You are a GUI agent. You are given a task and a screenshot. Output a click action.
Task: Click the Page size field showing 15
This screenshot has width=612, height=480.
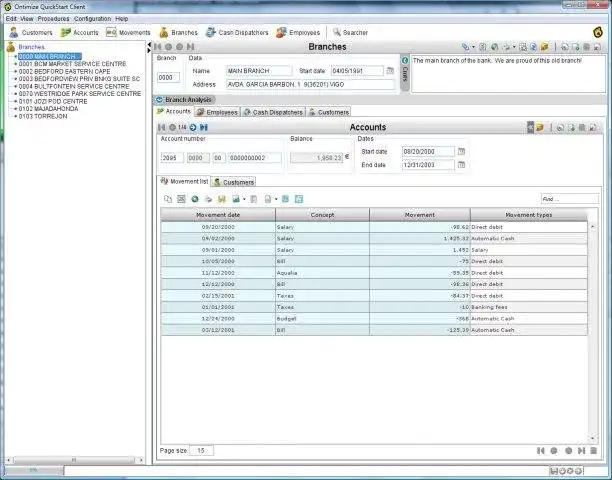tap(201, 451)
